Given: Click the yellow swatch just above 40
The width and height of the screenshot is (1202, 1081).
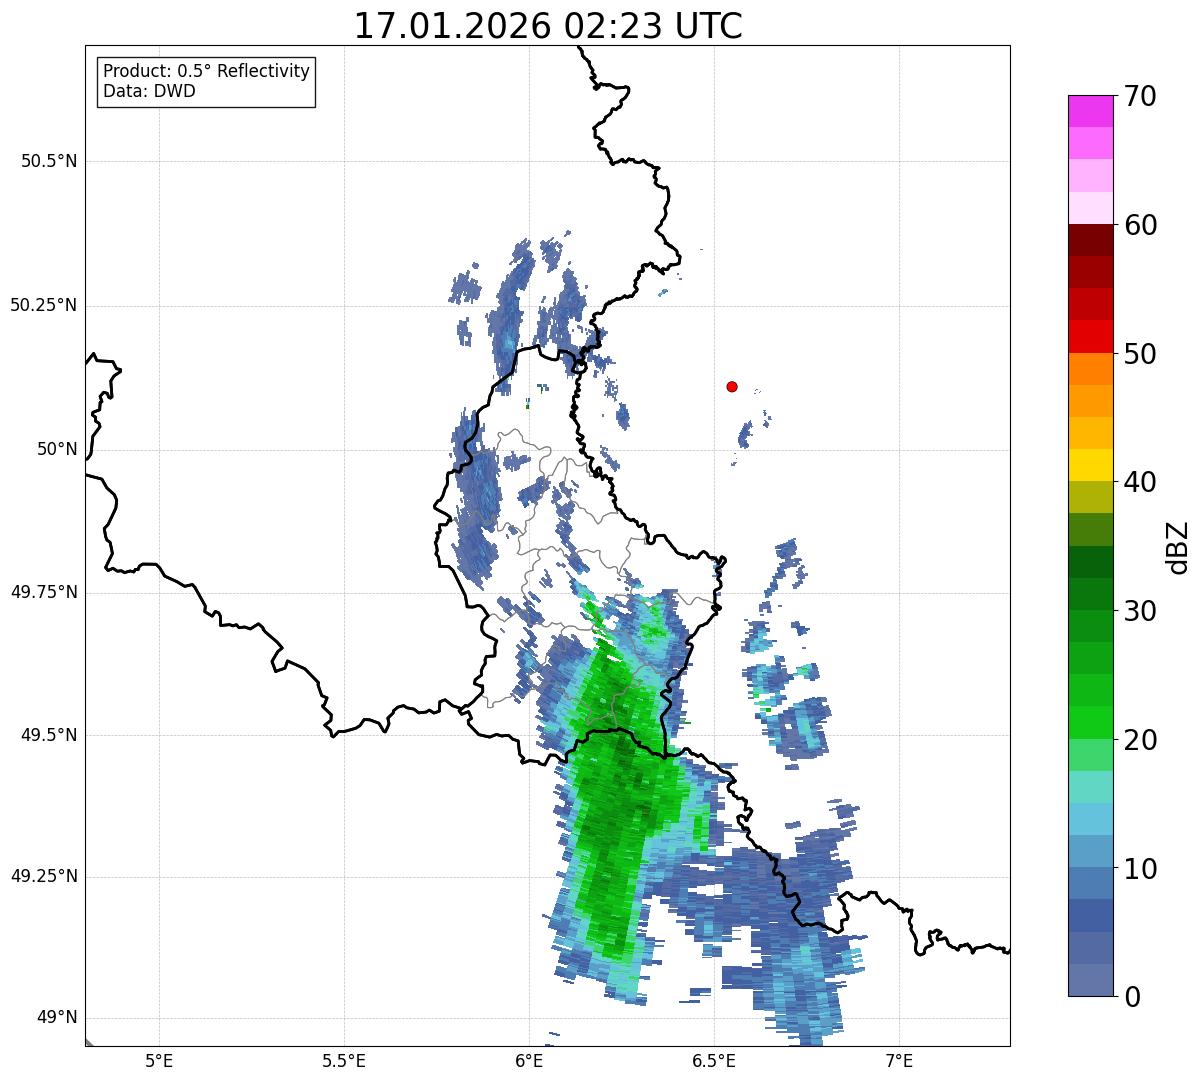Looking at the screenshot, I should [1091, 465].
